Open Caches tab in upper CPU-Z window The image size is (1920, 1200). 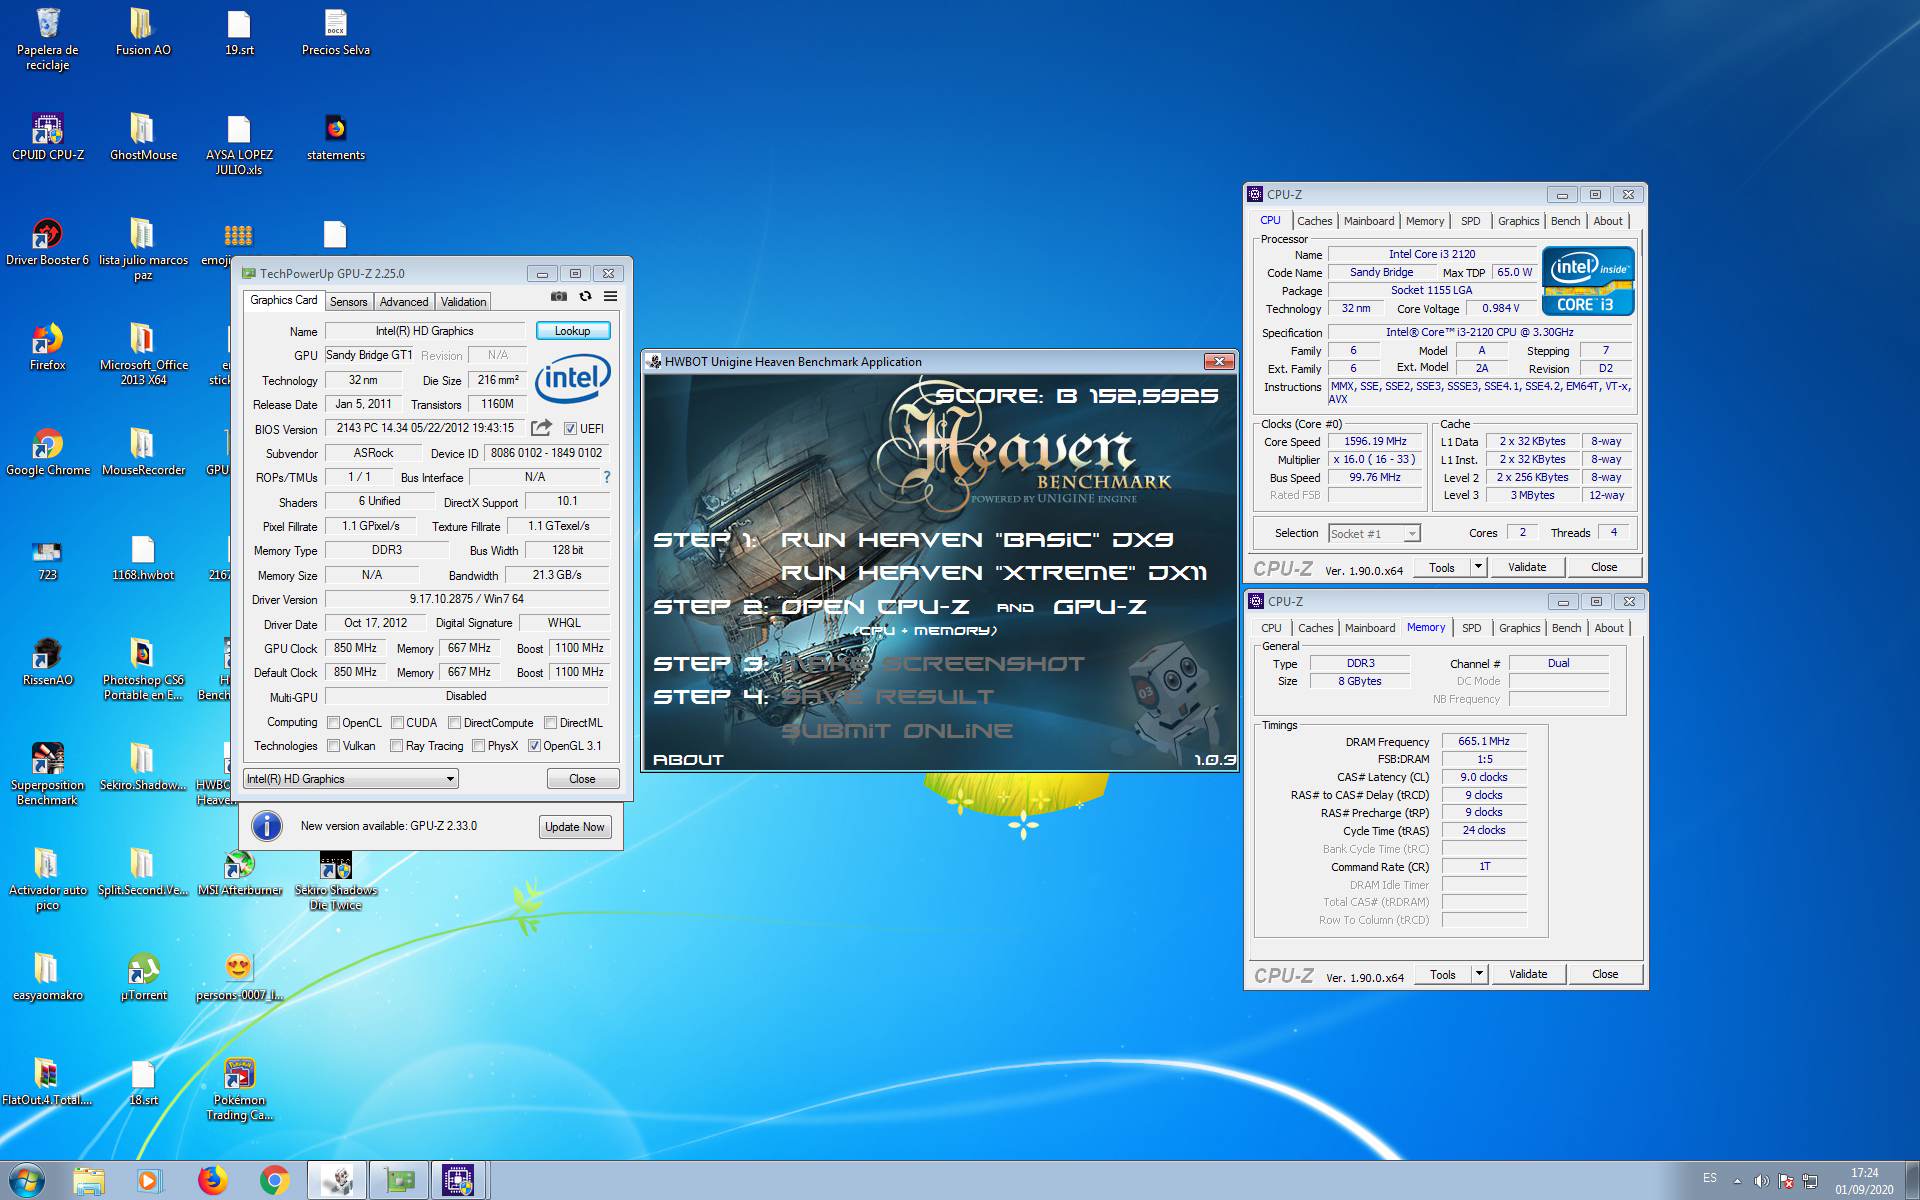tap(1314, 221)
